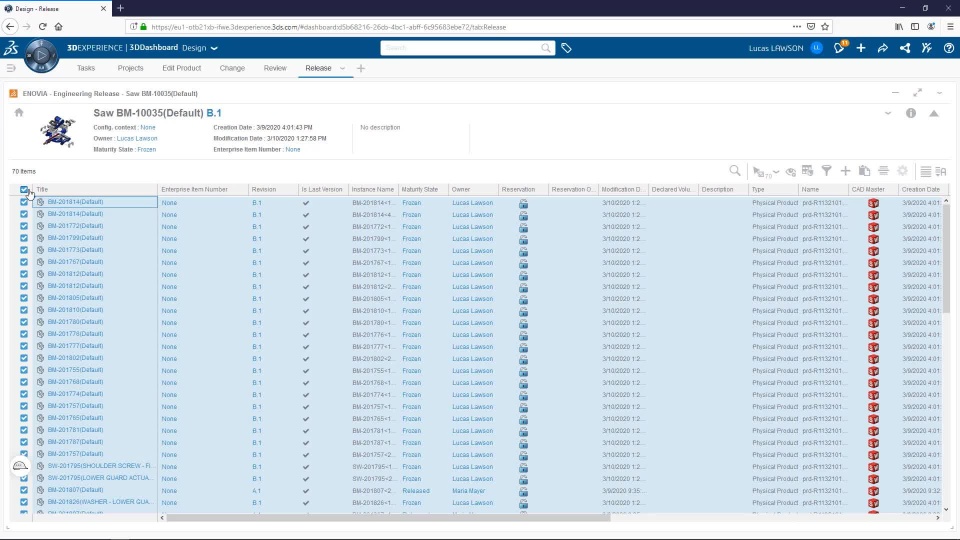The height and width of the screenshot is (540, 960).
Task: Uncheck the BM-201799(Default) row checkbox
Action: point(24,238)
